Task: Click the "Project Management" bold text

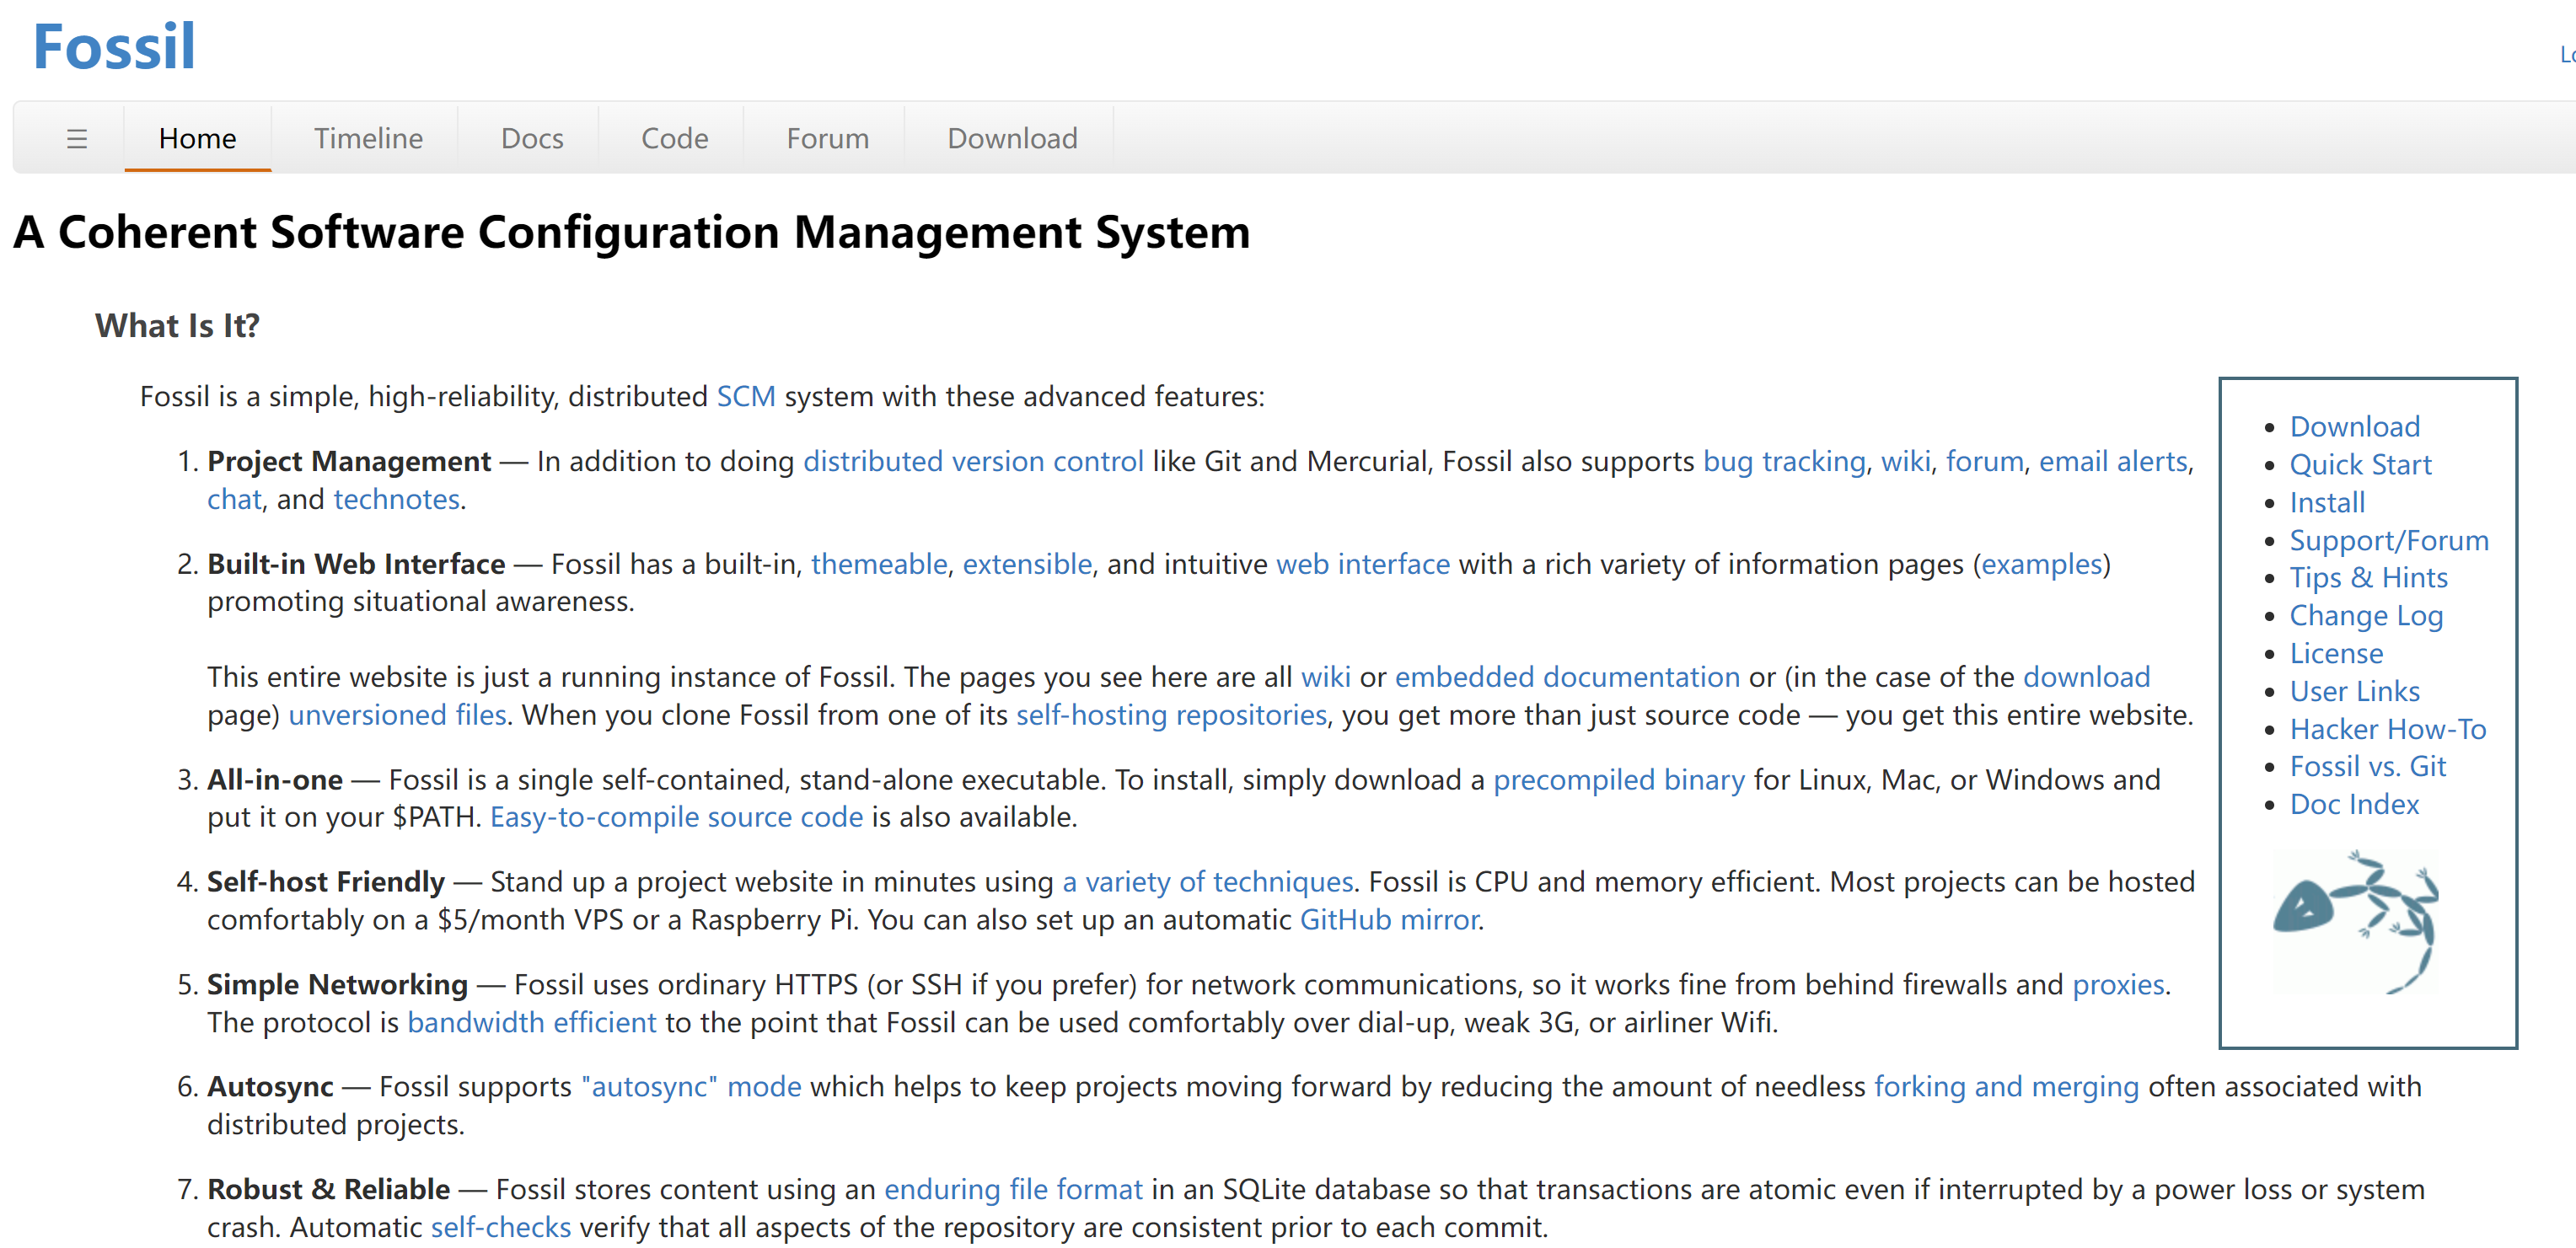Action: 348,462
